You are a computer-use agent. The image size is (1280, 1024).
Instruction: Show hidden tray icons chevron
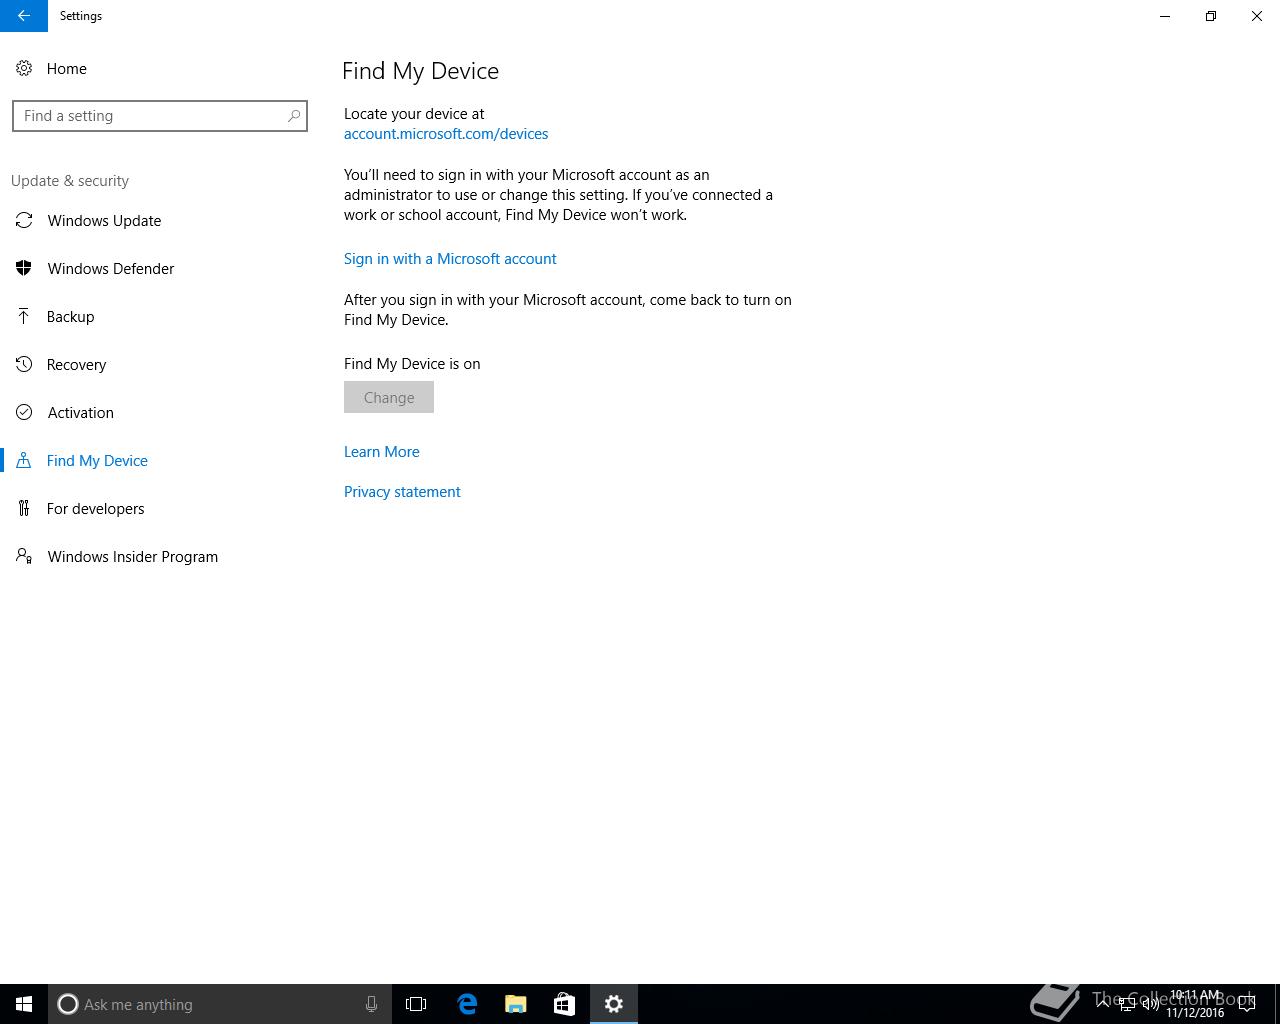tap(1103, 1005)
